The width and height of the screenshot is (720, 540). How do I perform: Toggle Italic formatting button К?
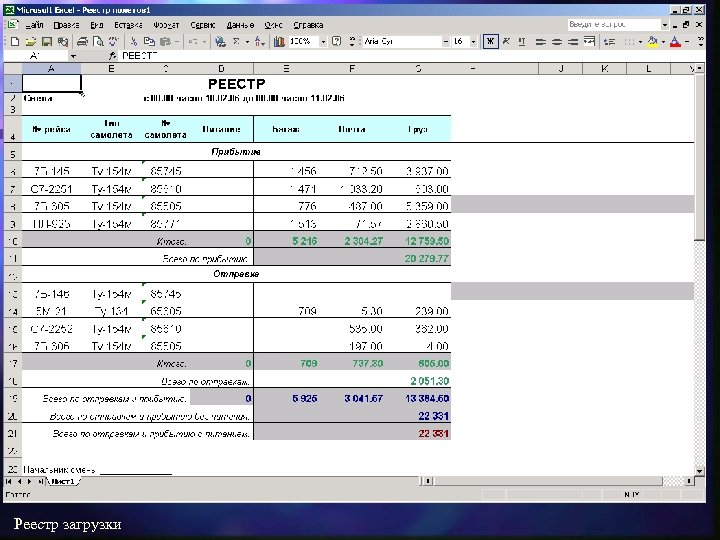506,42
